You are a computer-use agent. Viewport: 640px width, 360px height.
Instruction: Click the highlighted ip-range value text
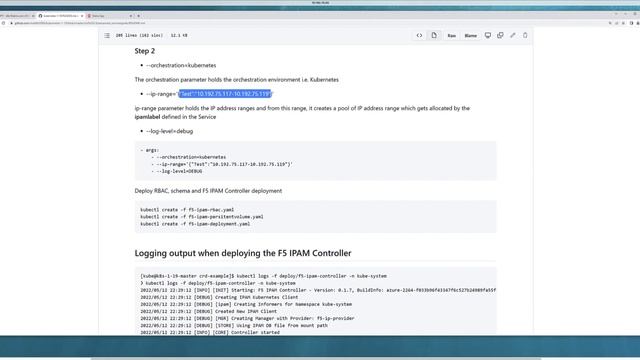225,94
